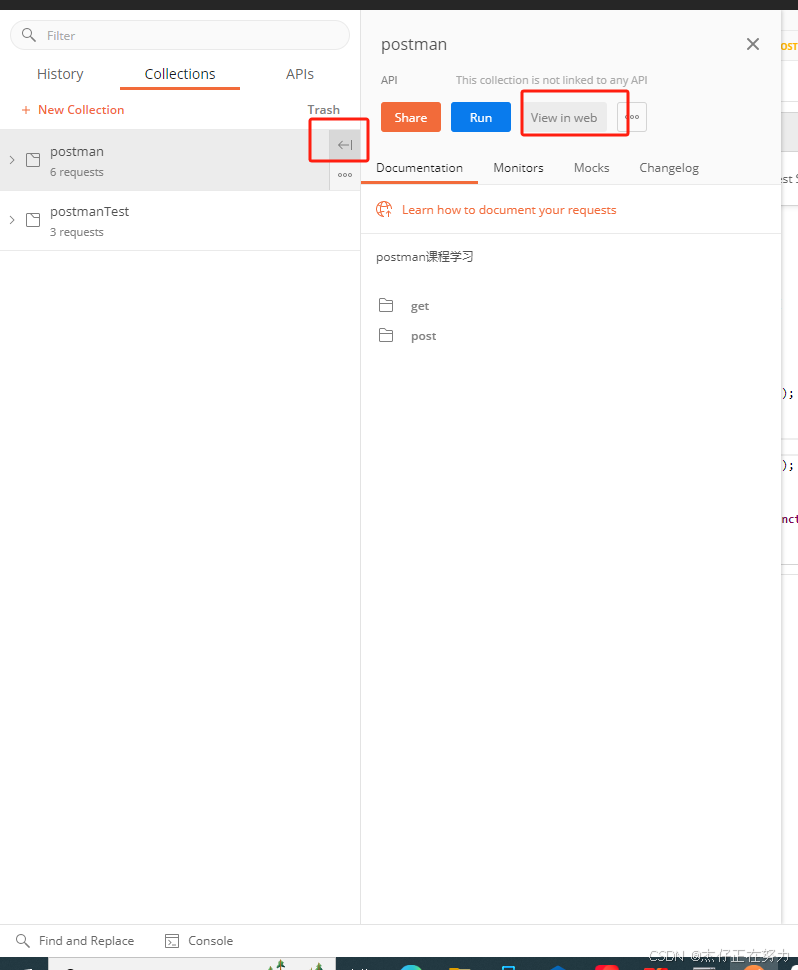The height and width of the screenshot is (970, 798).
Task: Expand the postman collection chevron
Action: tap(12, 160)
